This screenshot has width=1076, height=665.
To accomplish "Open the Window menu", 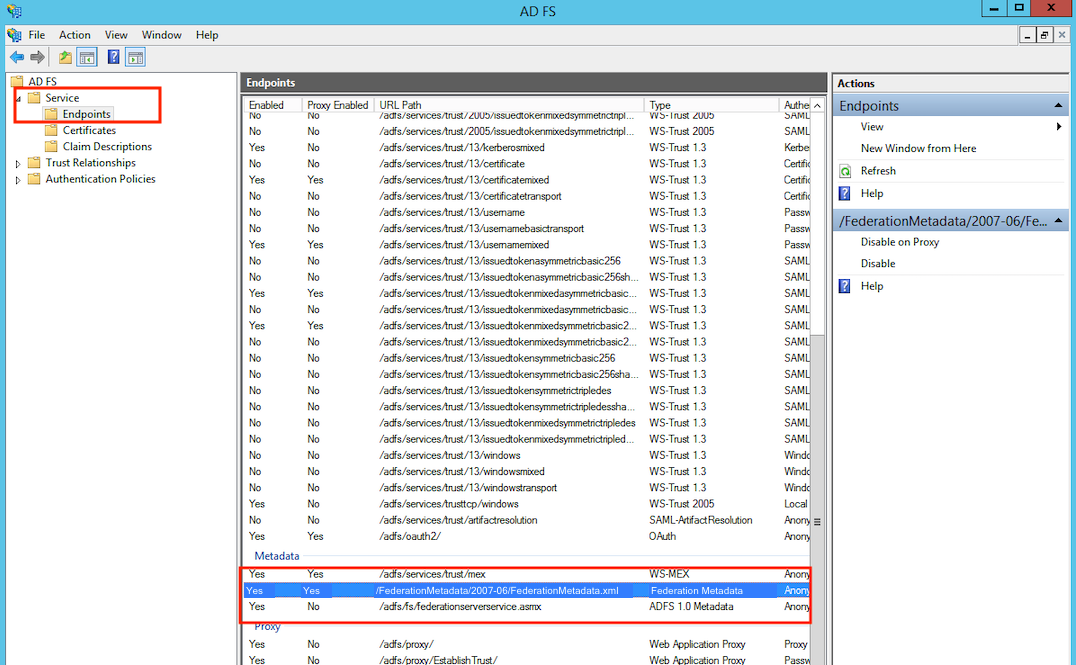I will coord(161,34).
